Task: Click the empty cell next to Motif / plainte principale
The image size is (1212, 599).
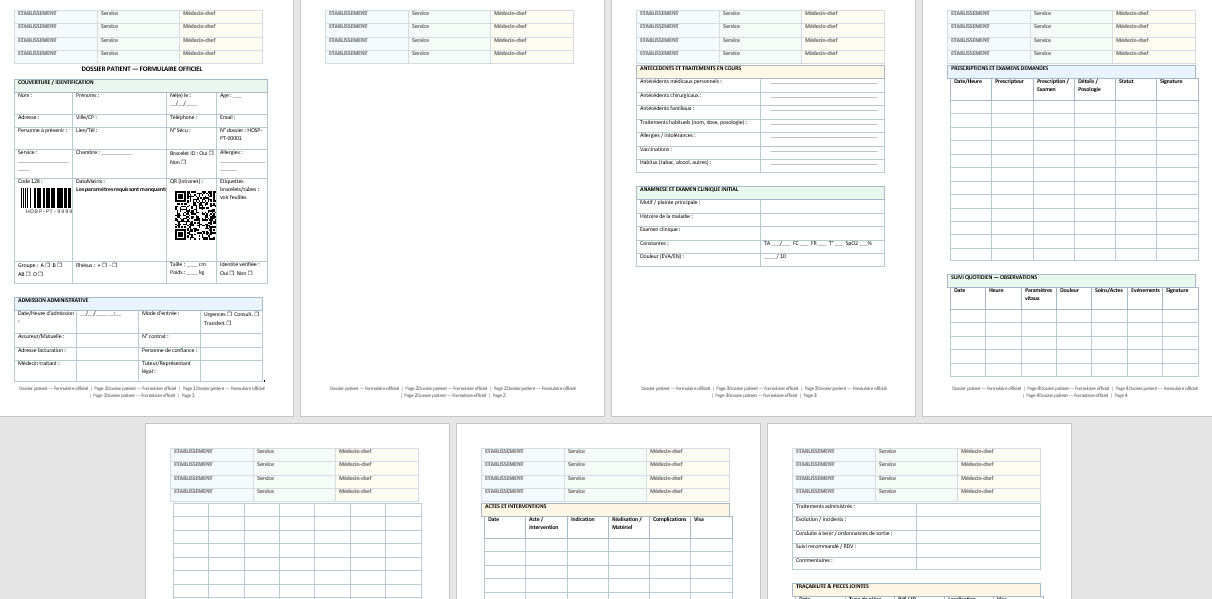Action: (x=821, y=206)
